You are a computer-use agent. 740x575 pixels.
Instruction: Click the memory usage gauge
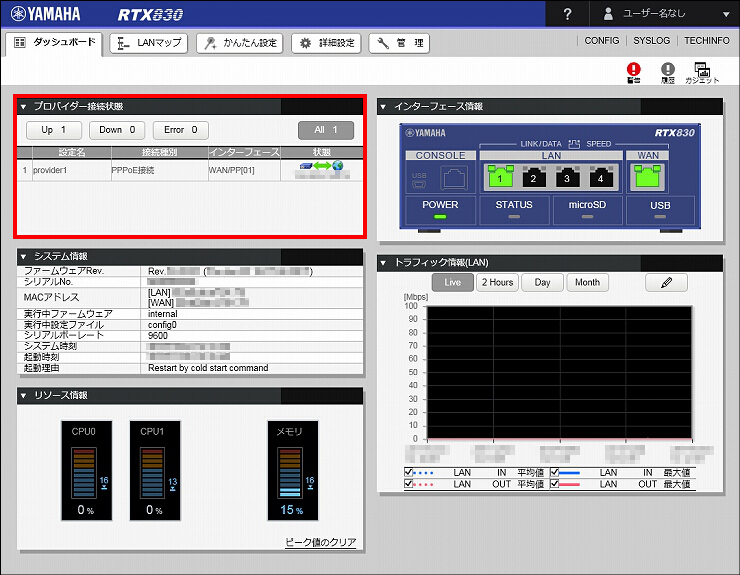[x=293, y=470]
